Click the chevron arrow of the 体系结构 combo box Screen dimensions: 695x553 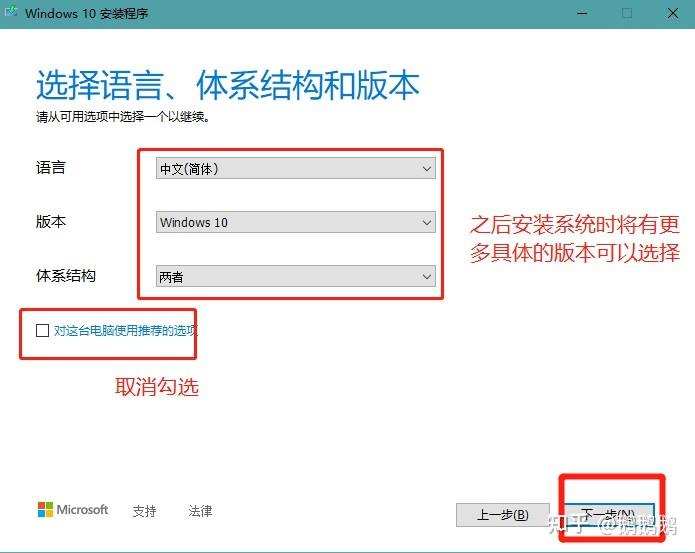(426, 277)
